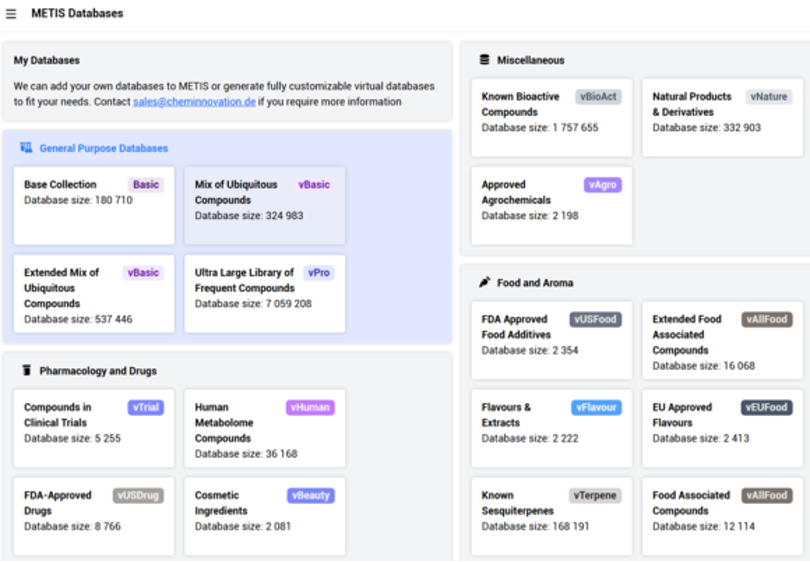Click 'Database size: 1 757 655' text
The height and width of the screenshot is (562, 810).
[540, 128]
